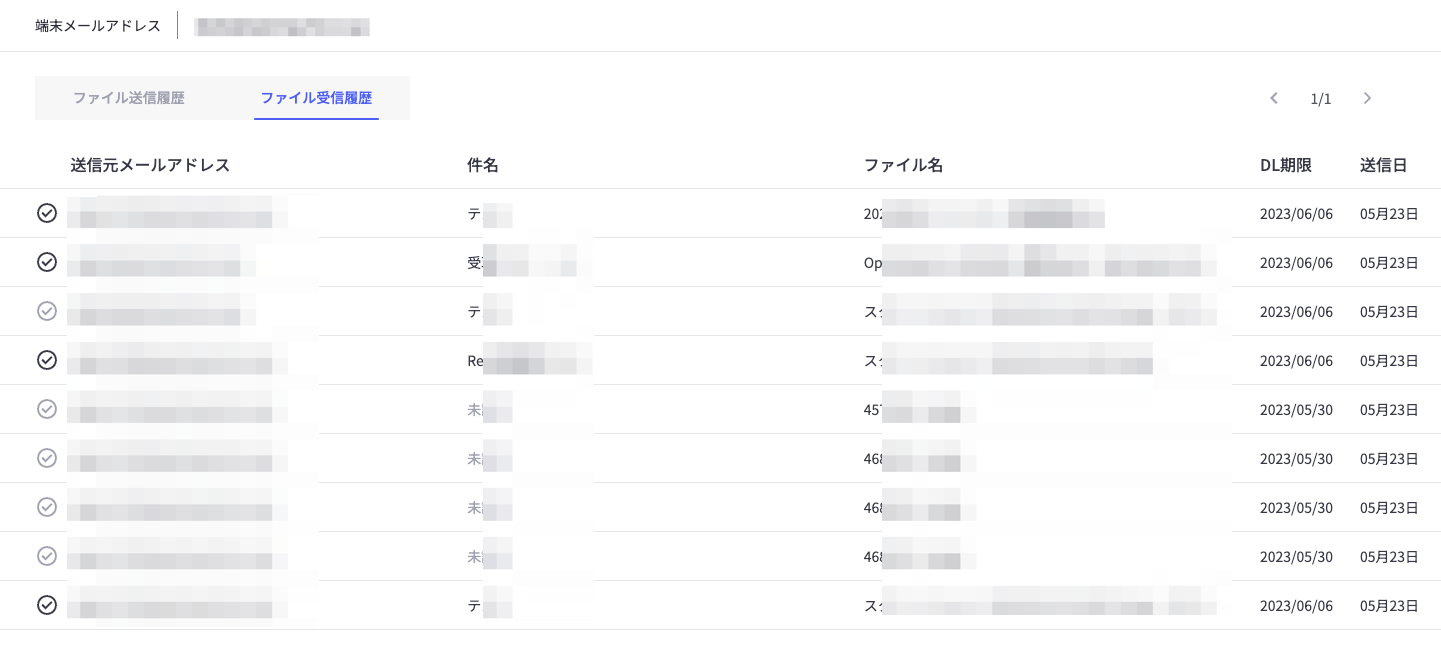Screen dimensions: 1441x651
Task: Click the 送信元メールアドレス column header
Action: (x=150, y=165)
